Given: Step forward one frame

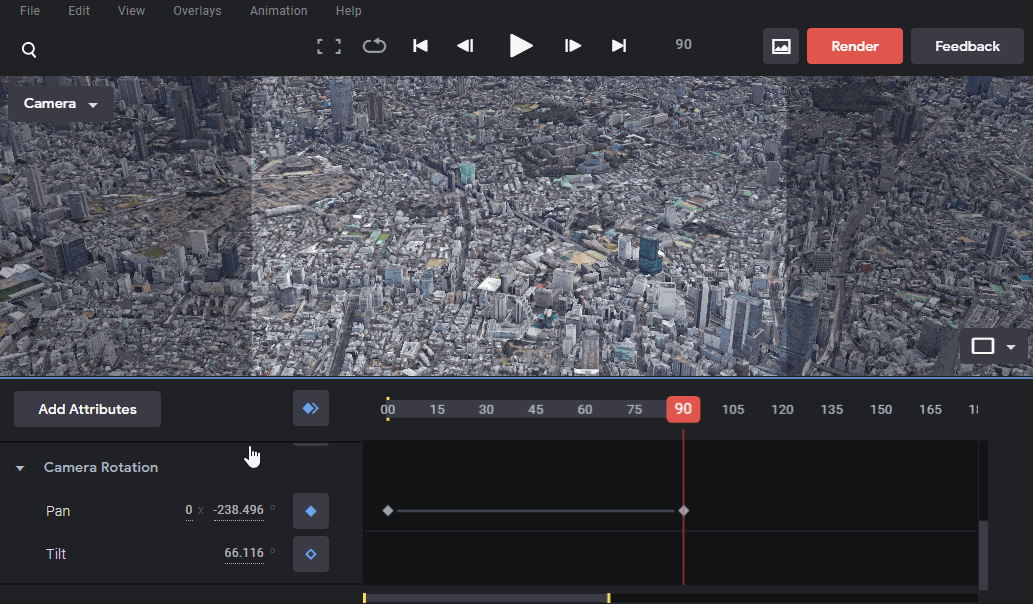Looking at the screenshot, I should point(572,45).
